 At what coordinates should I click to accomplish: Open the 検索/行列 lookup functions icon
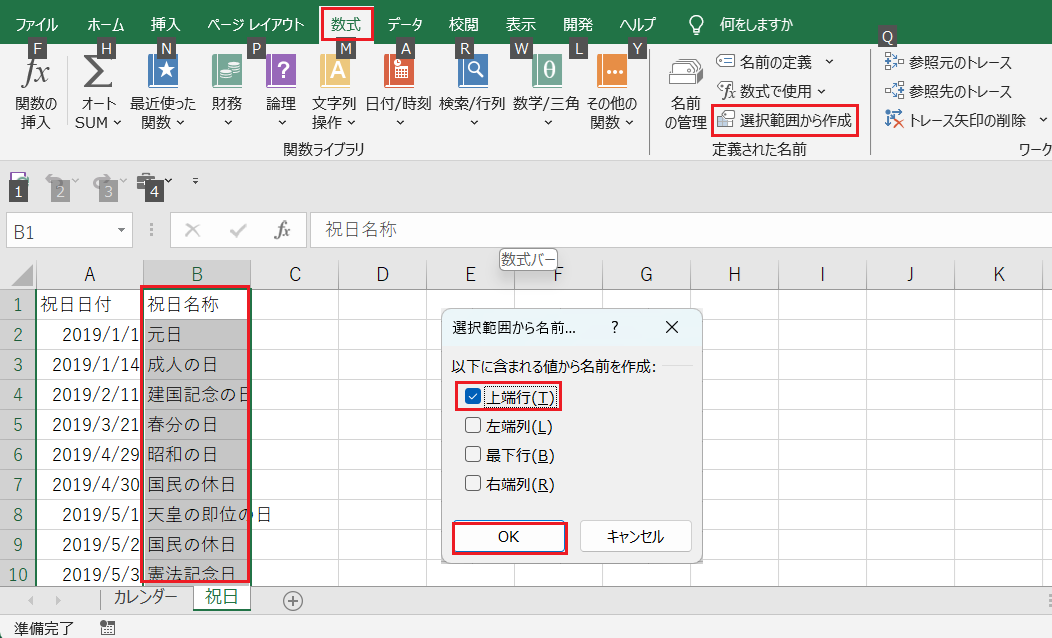click(x=472, y=75)
